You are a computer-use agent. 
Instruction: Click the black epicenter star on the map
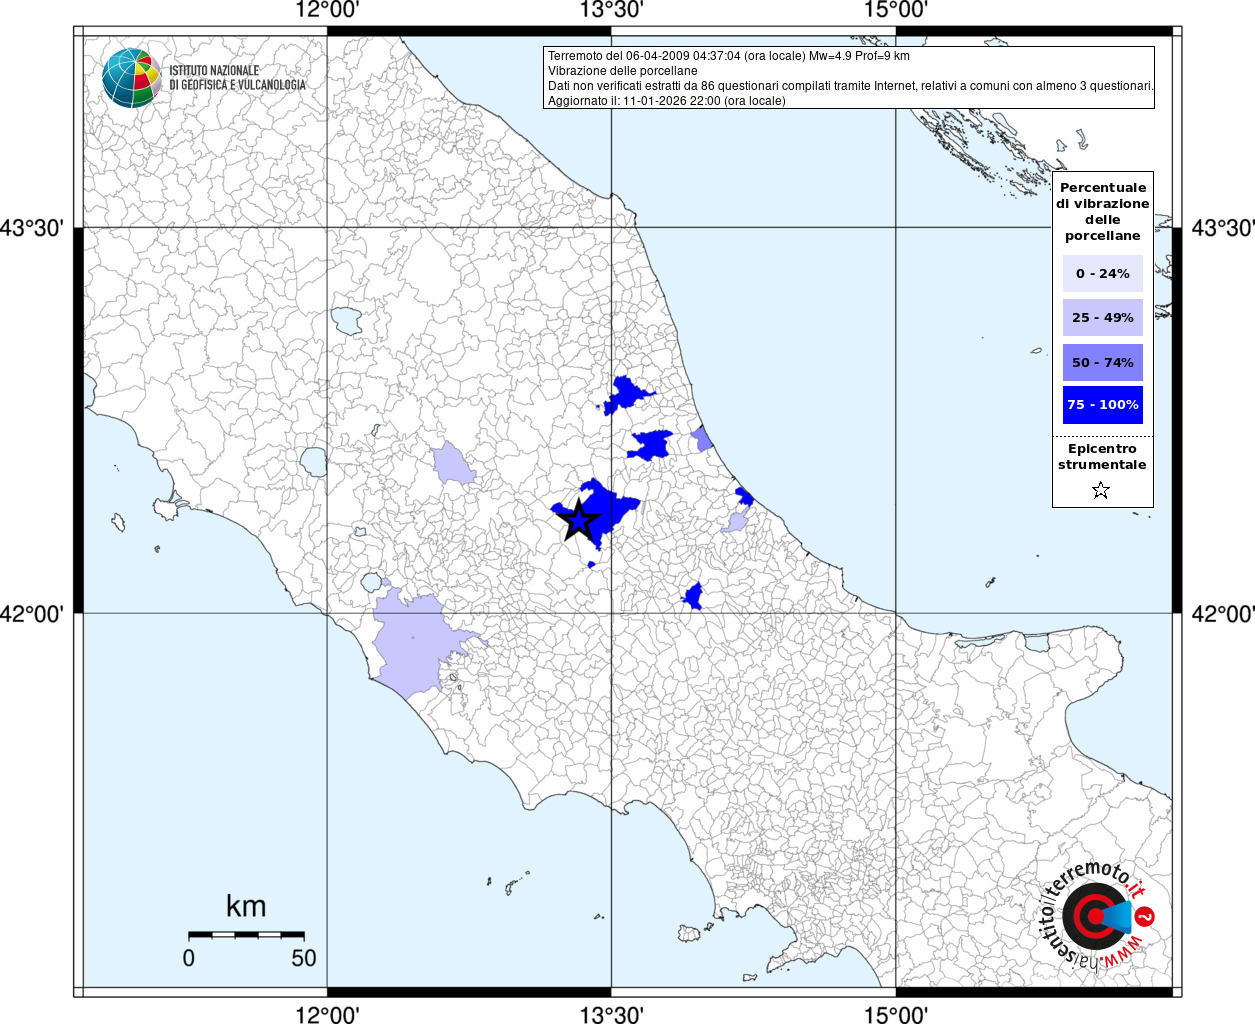pyautogui.click(x=577, y=519)
